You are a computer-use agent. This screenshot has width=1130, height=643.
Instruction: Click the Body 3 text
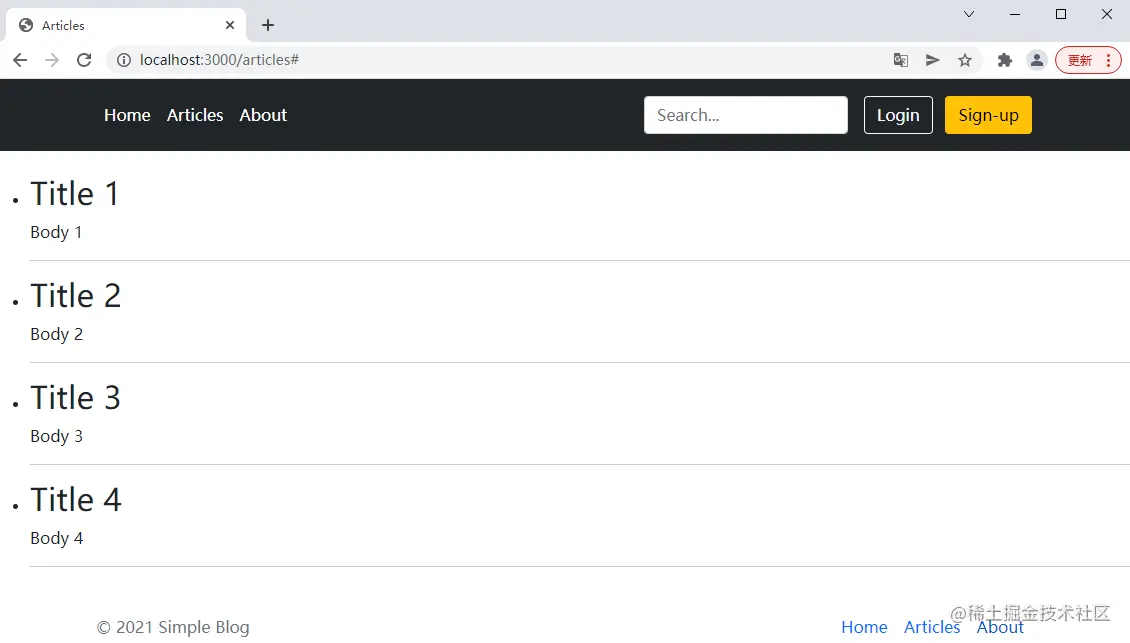click(x=56, y=436)
